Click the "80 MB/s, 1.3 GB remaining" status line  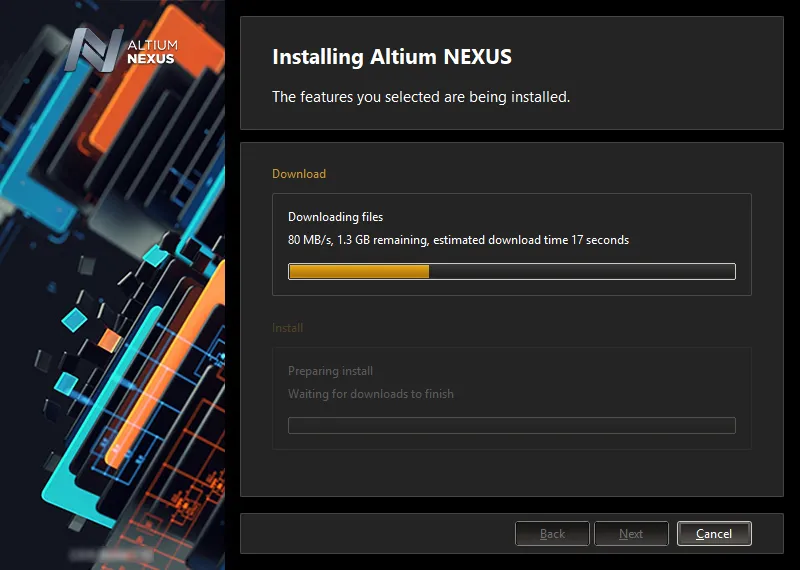[x=358, y=240]
